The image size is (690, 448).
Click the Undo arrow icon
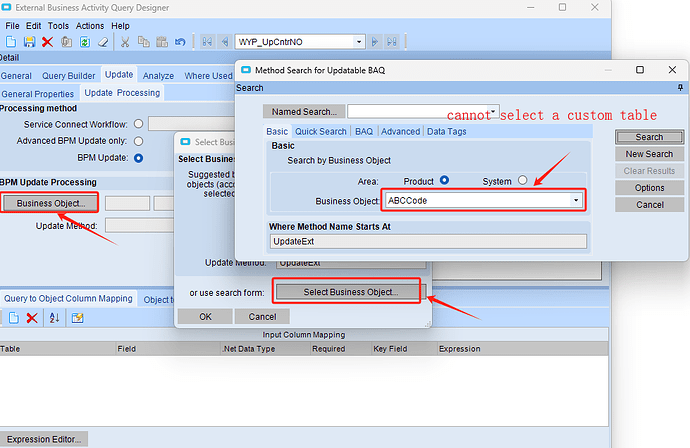(x=180, y=42)
